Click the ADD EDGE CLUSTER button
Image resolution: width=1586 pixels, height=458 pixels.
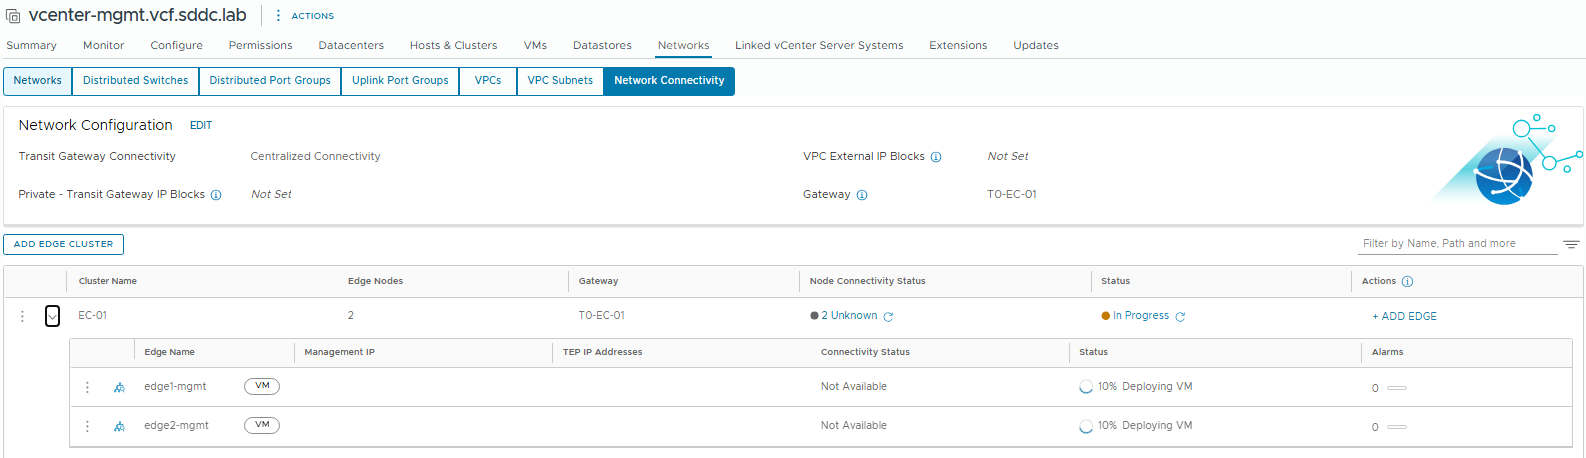63,244
